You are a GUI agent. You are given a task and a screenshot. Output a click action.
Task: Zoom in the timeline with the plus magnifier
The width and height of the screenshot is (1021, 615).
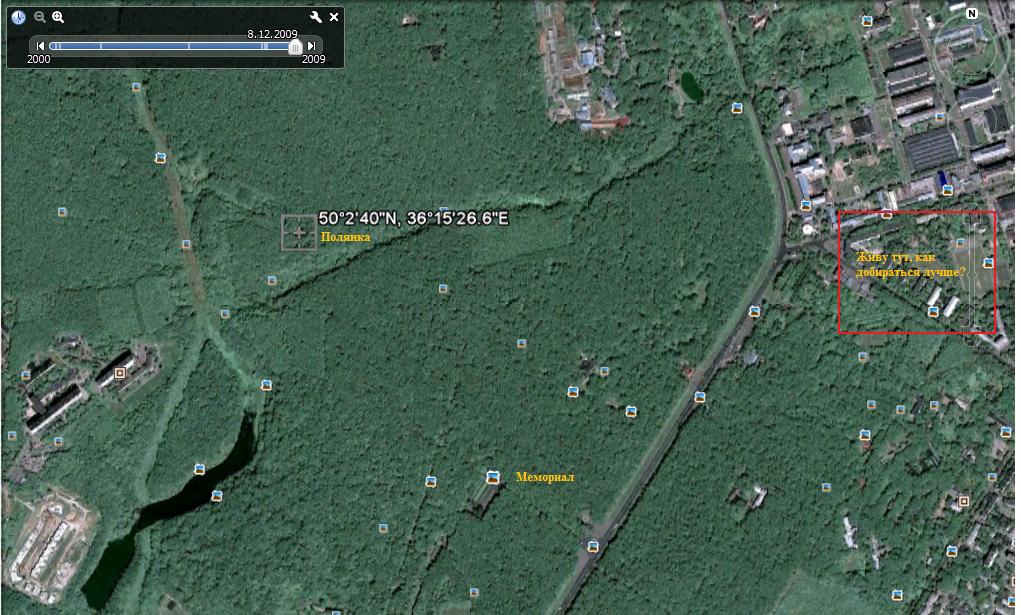coord(58,17)
